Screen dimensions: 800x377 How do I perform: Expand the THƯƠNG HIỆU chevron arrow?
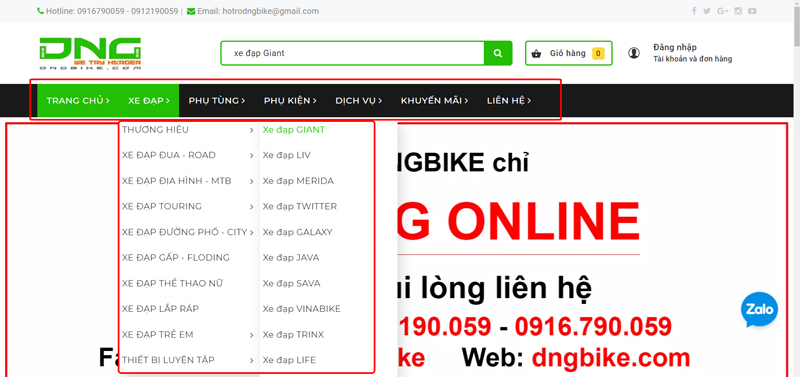tap(252, 131)
